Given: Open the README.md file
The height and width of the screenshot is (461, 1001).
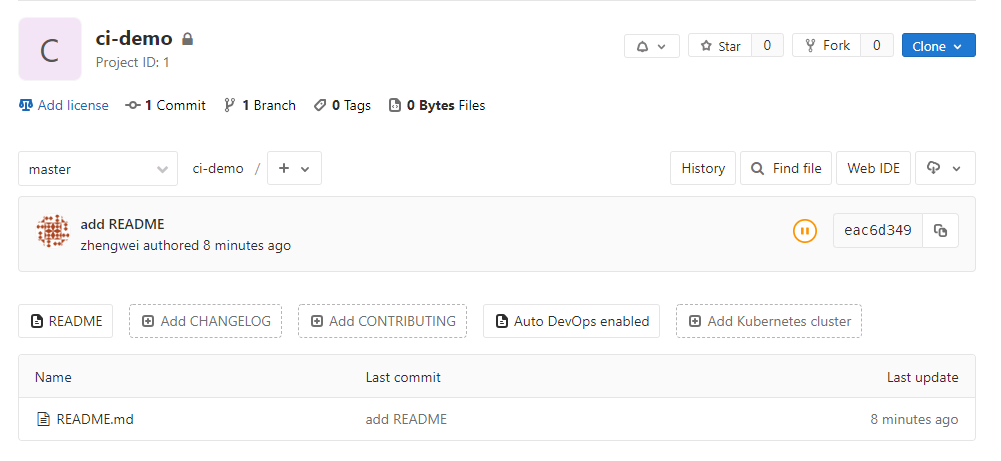Looking at the screenshot, I should [x=94, y=419].
